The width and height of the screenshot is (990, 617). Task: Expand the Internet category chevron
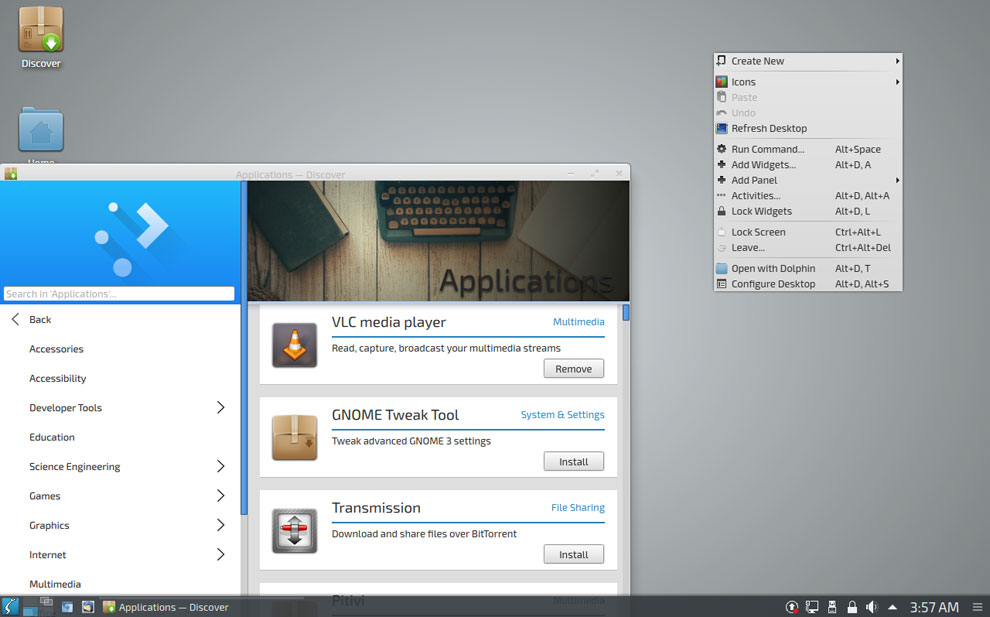tap(220, 554)
